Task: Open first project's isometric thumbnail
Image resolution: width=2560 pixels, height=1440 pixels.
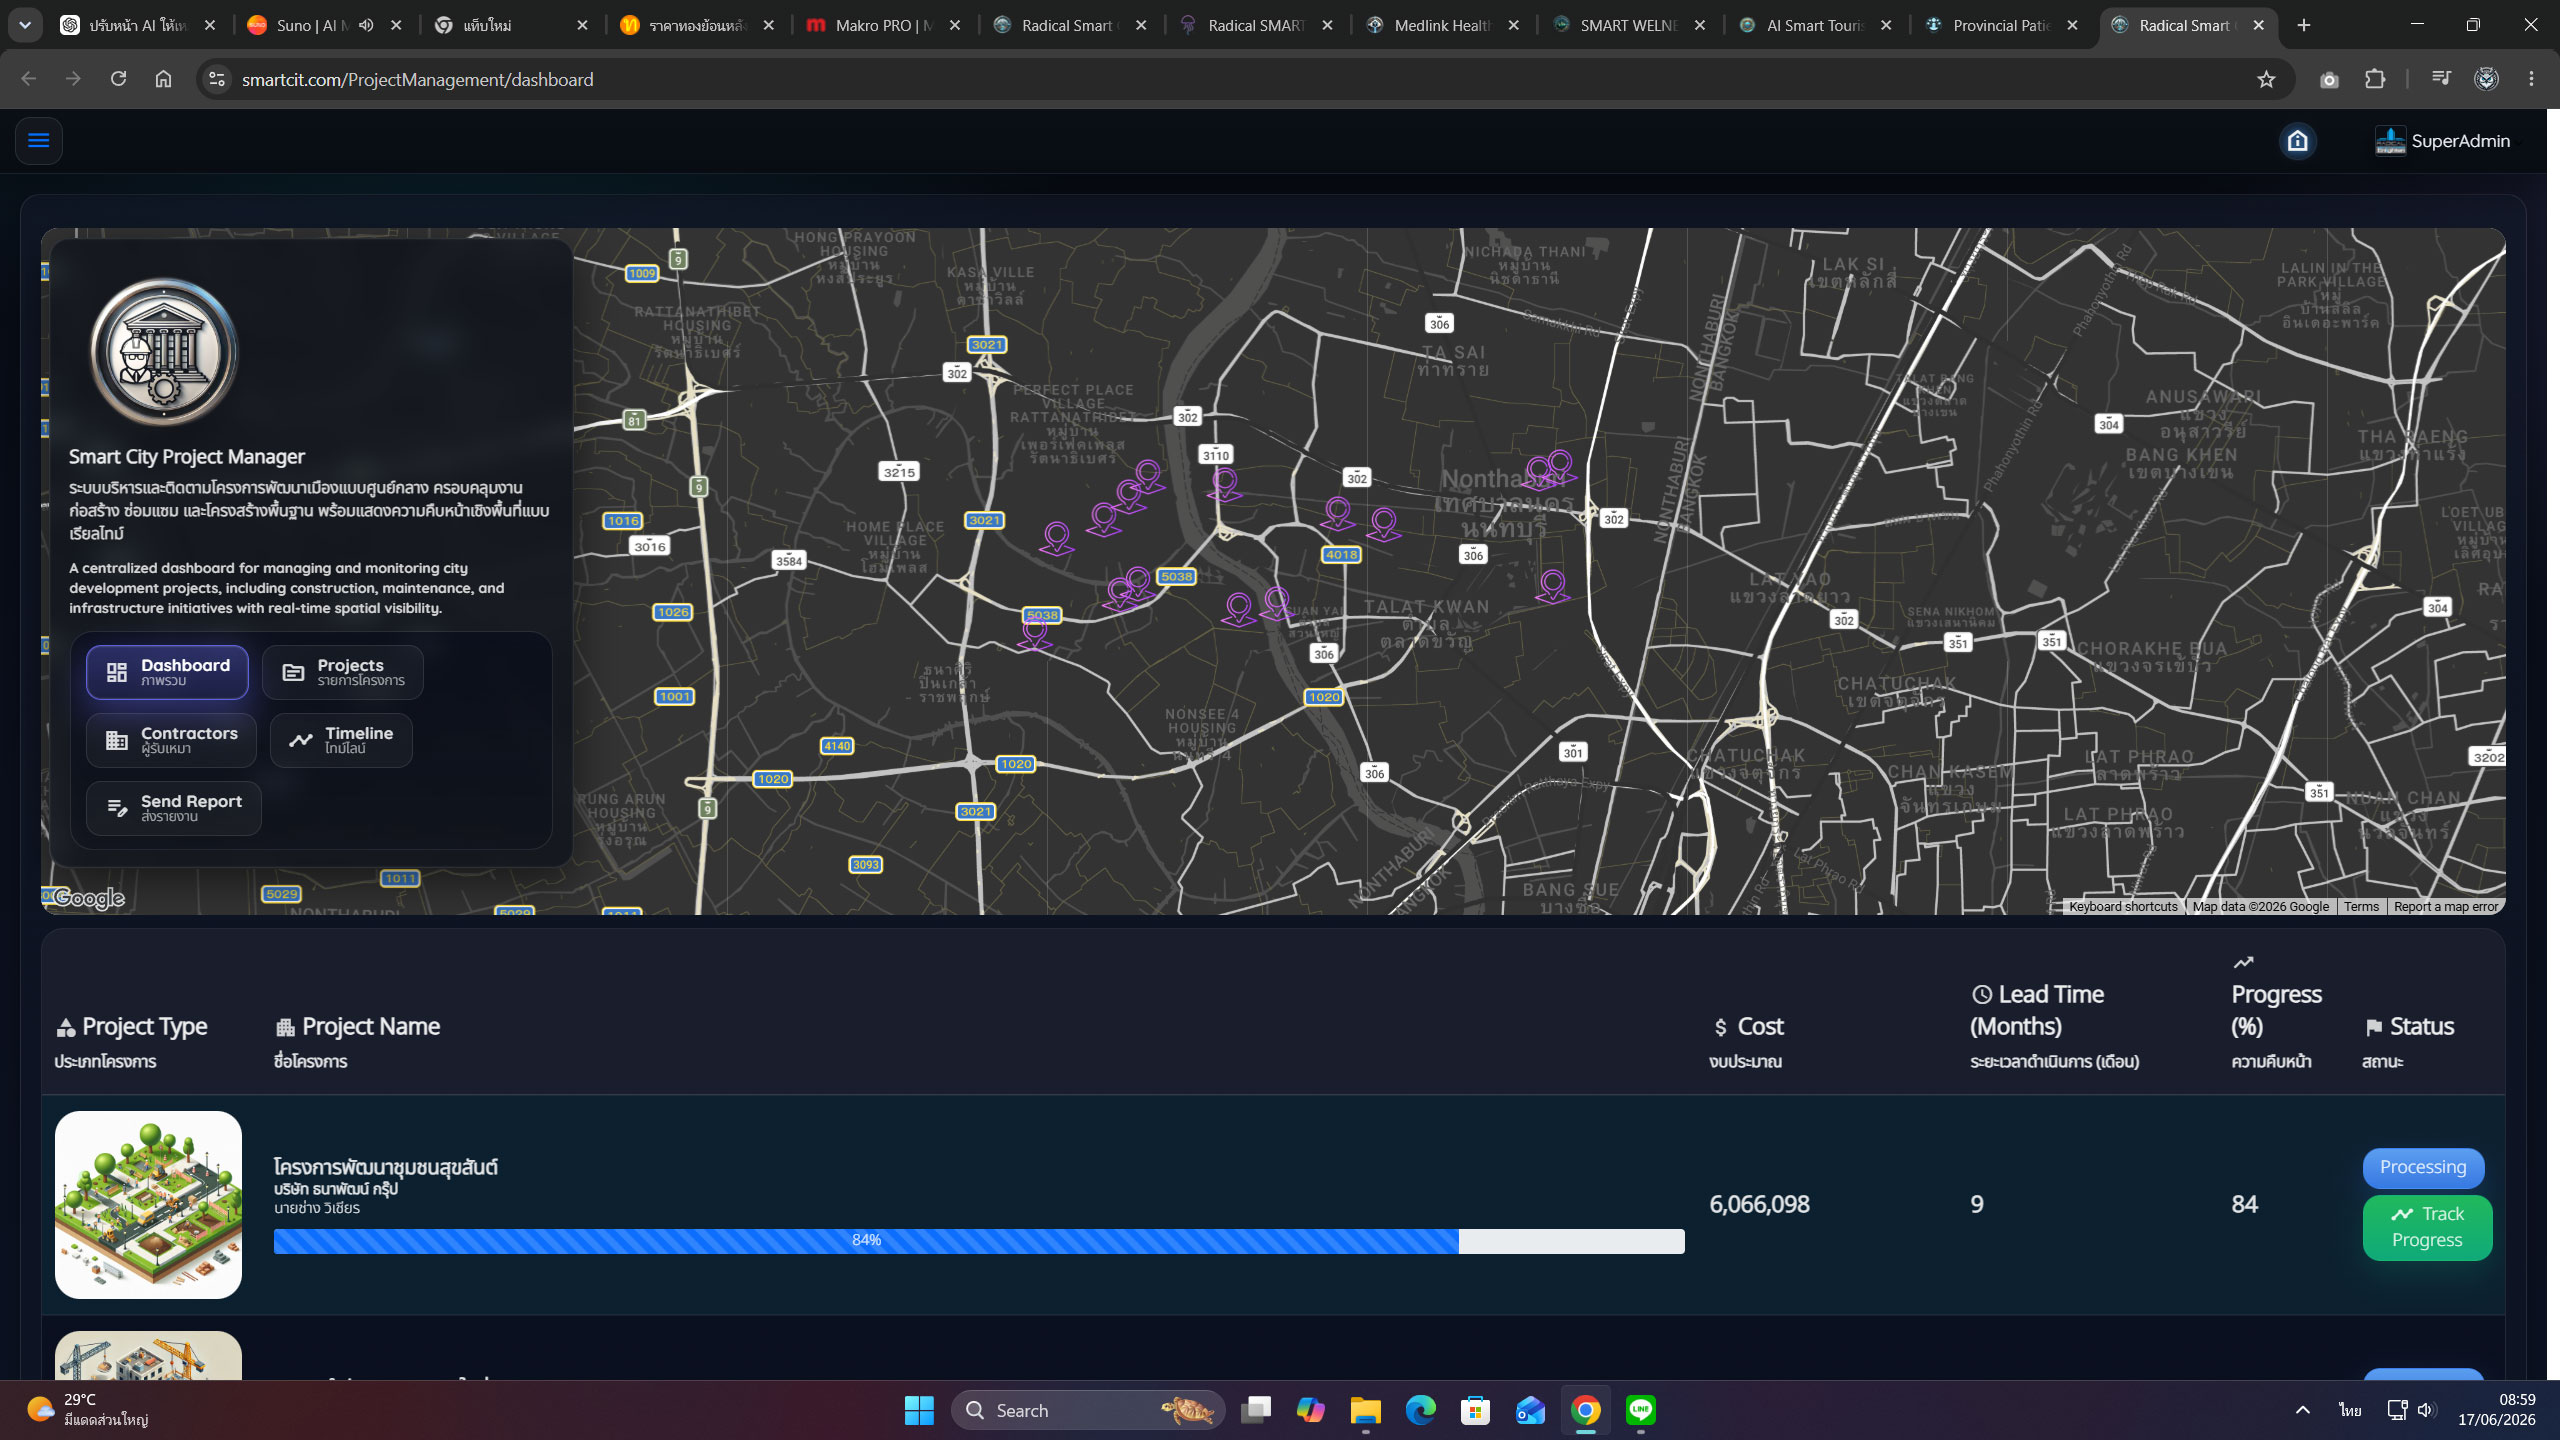Action: (x=148, y=1204)
